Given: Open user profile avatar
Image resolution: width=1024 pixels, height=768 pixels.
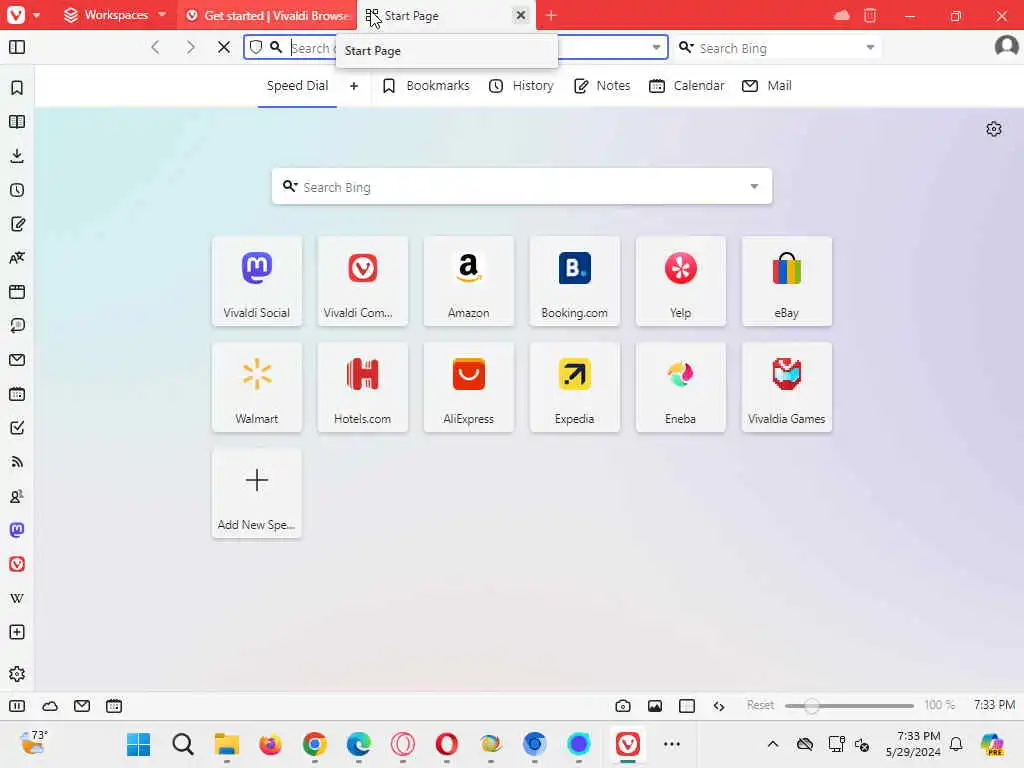Looking at the screenshot, I should tap(1006, 46).
